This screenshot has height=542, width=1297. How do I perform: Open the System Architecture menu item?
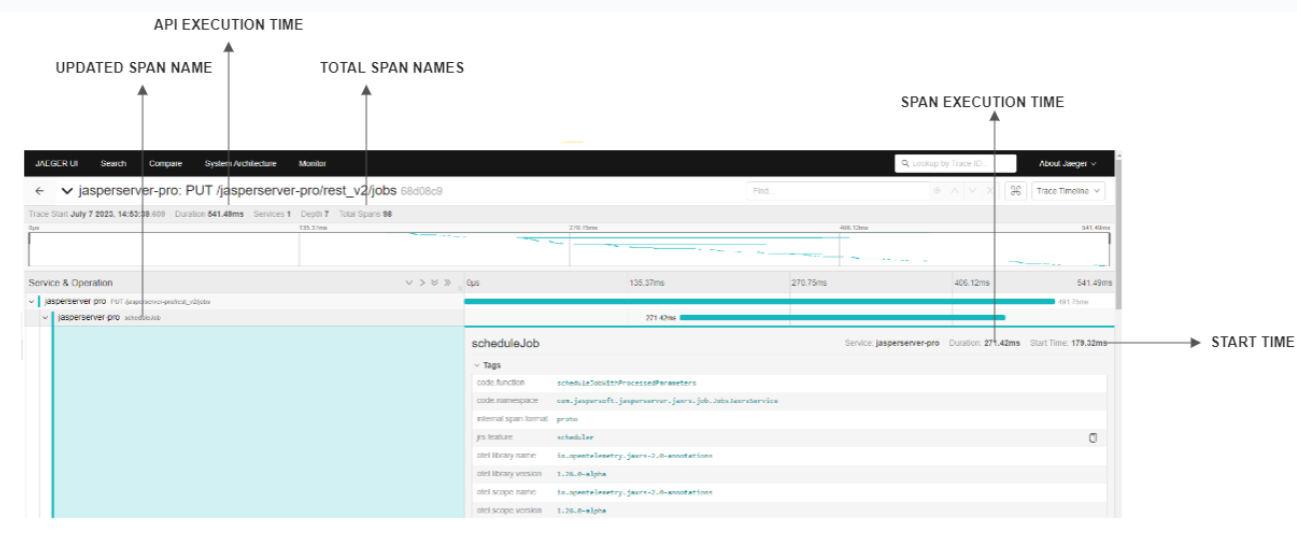[x=240, y=163]
